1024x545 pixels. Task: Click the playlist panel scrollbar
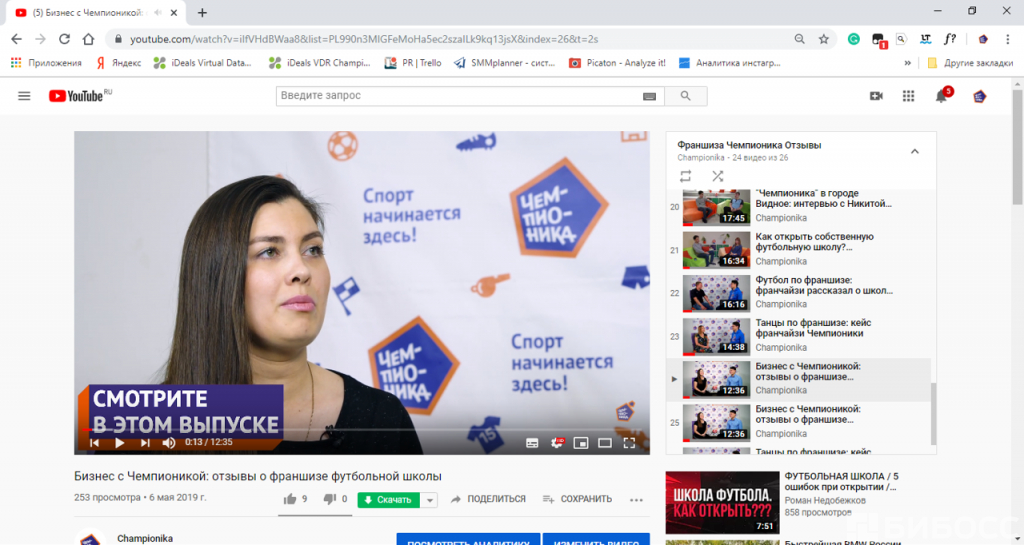coord(933,414)
